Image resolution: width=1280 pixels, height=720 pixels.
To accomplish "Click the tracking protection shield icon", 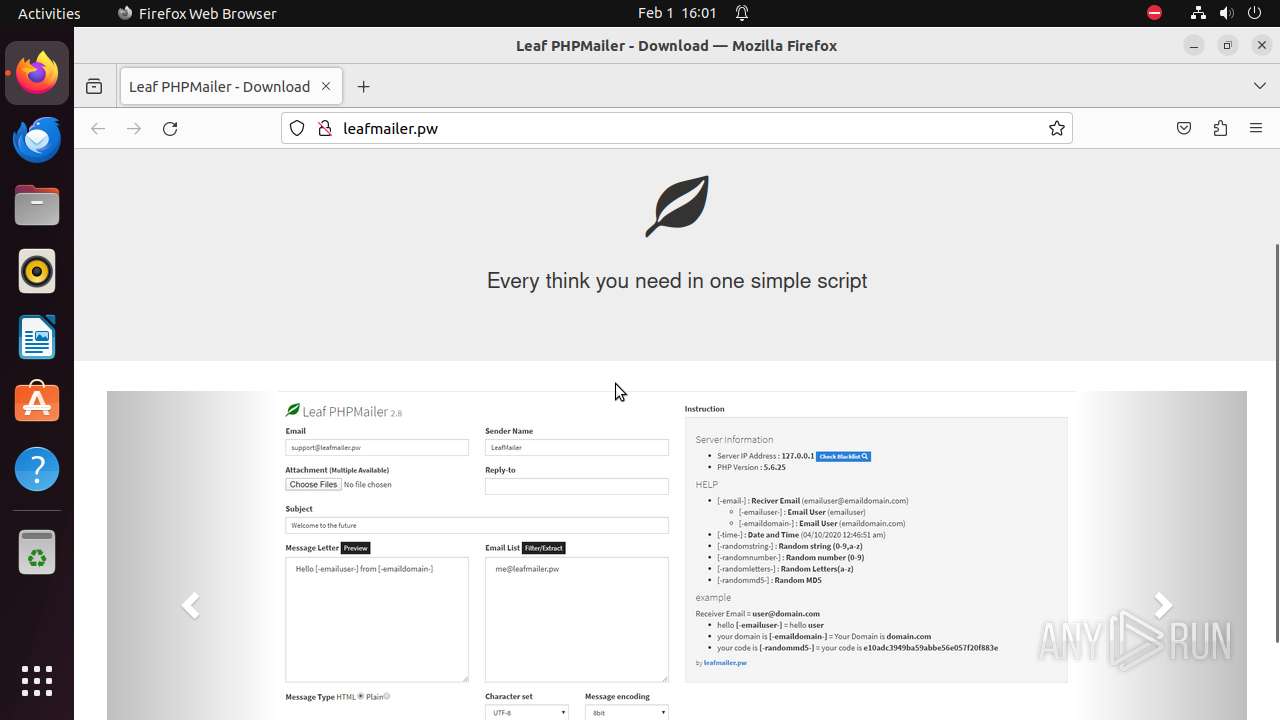I will tap(297, 128).
